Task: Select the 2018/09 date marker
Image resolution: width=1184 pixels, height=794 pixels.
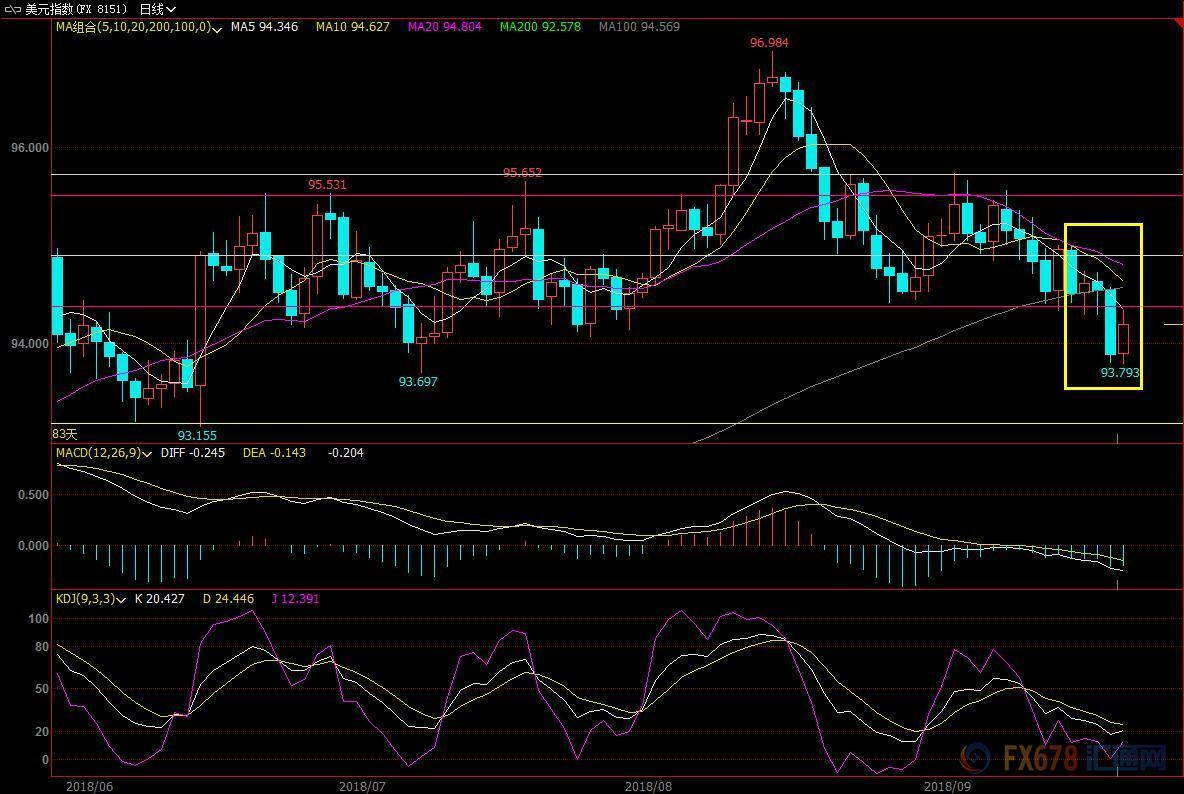Action: (x=948, y=786)
